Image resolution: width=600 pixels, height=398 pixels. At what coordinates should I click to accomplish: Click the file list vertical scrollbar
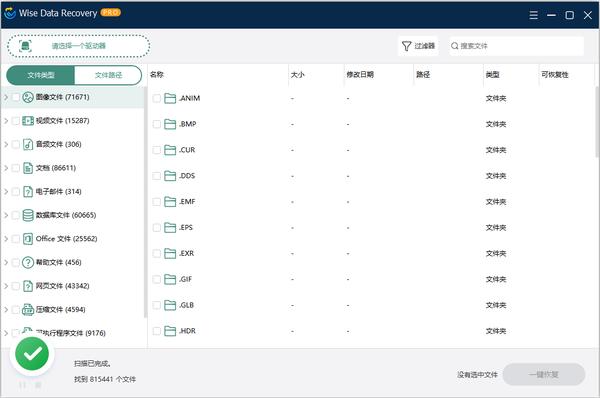(597, 122)
